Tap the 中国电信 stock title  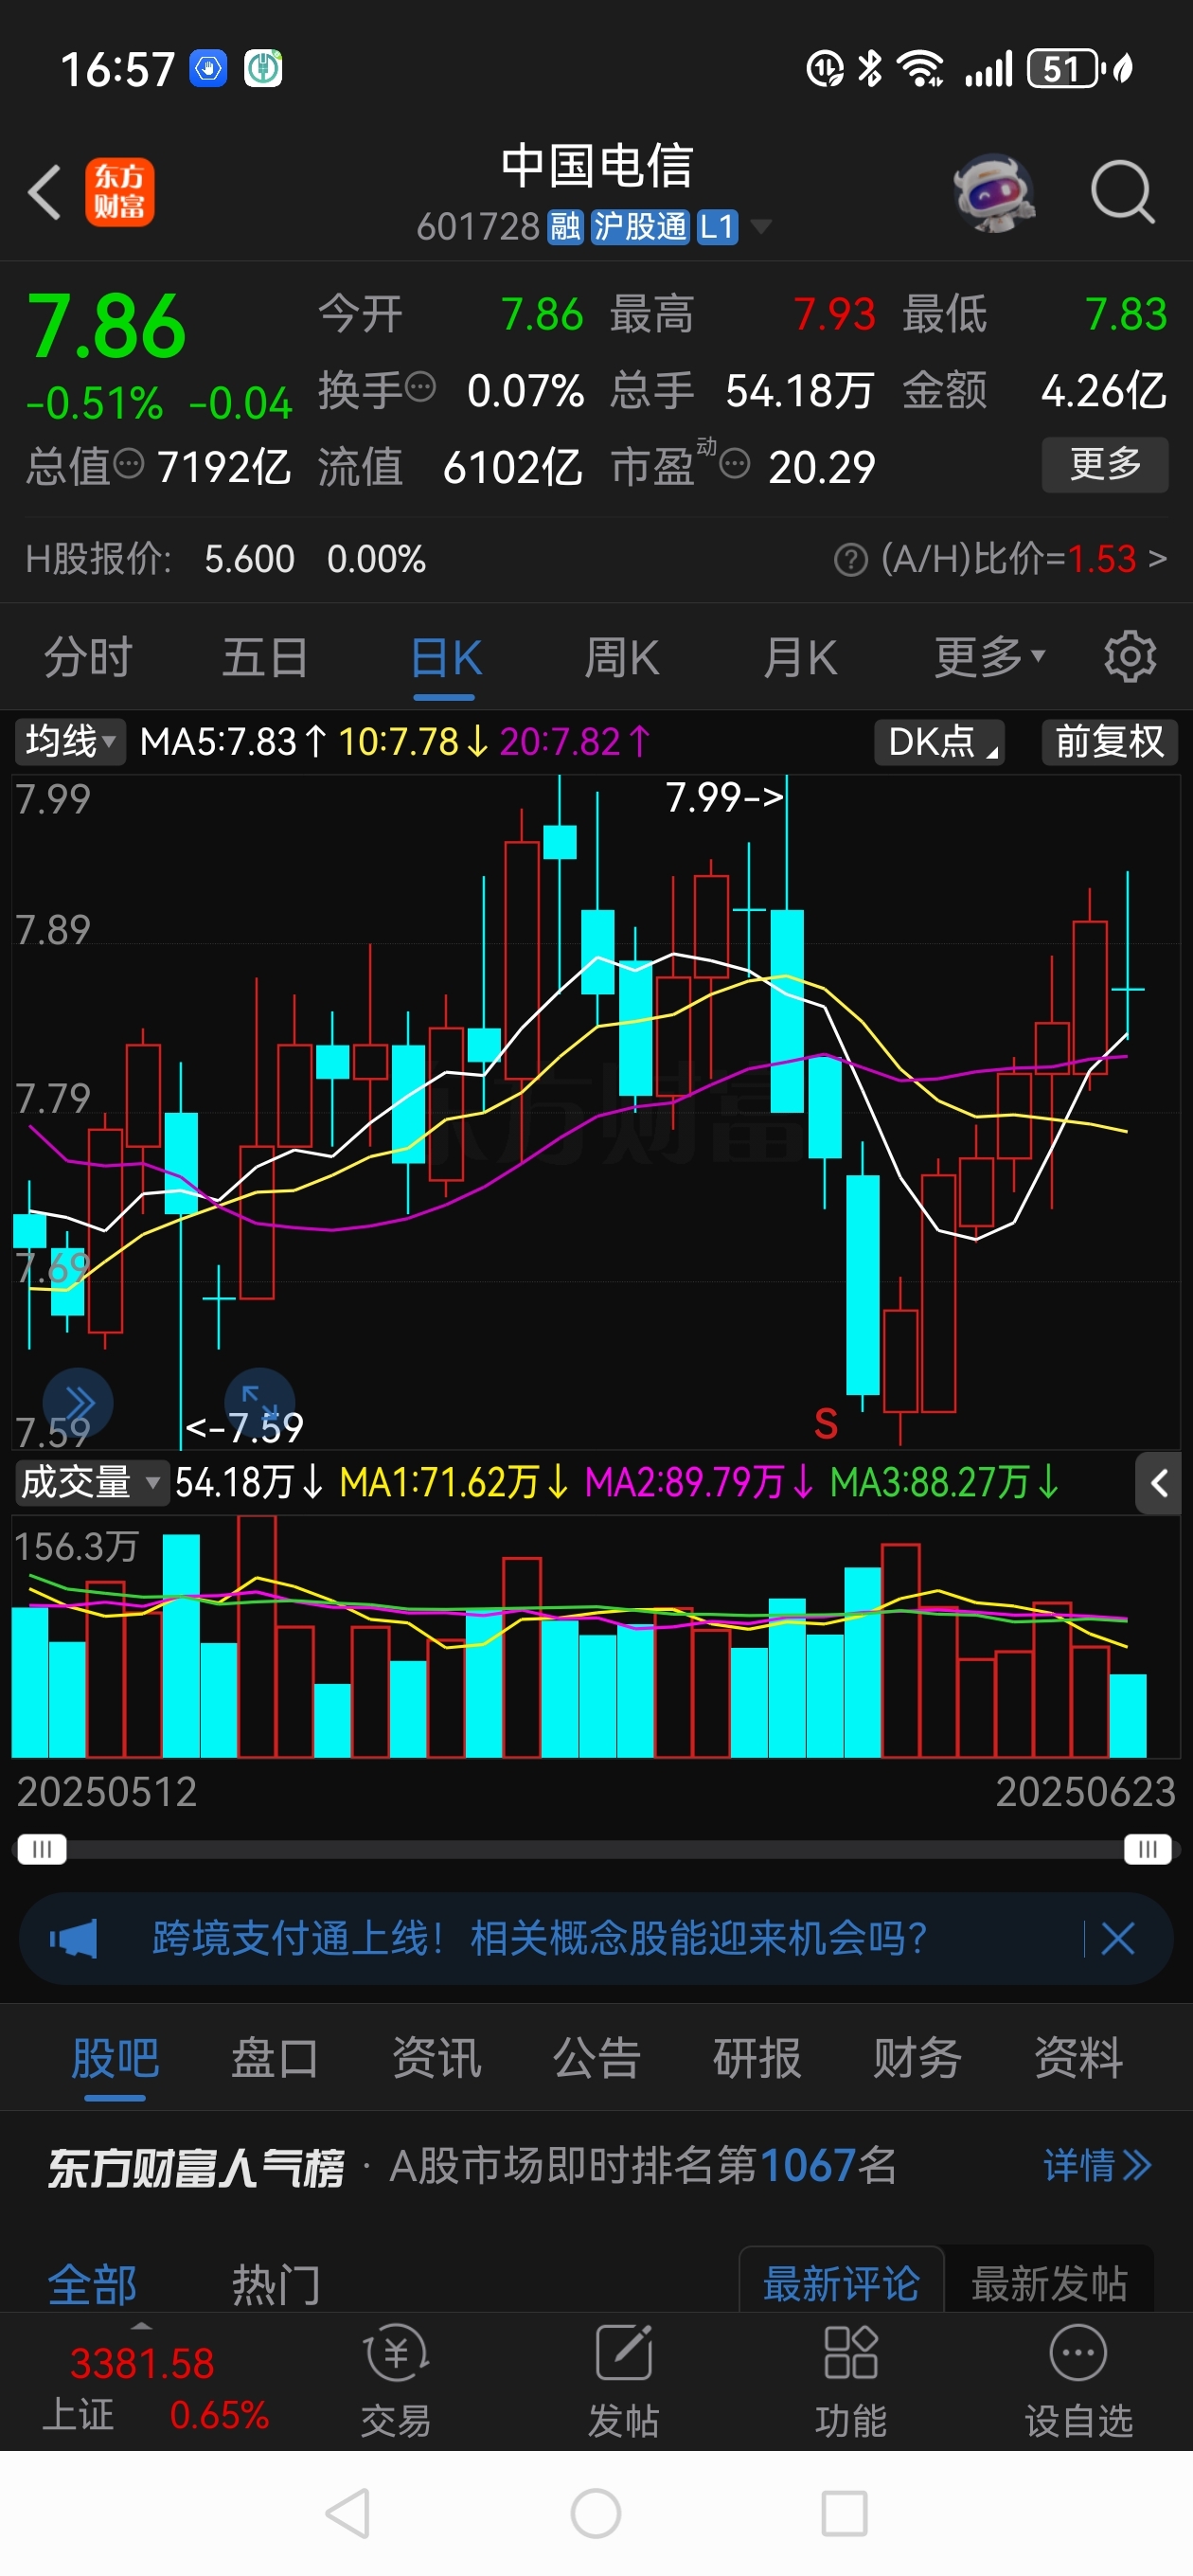tap(596, 165)
